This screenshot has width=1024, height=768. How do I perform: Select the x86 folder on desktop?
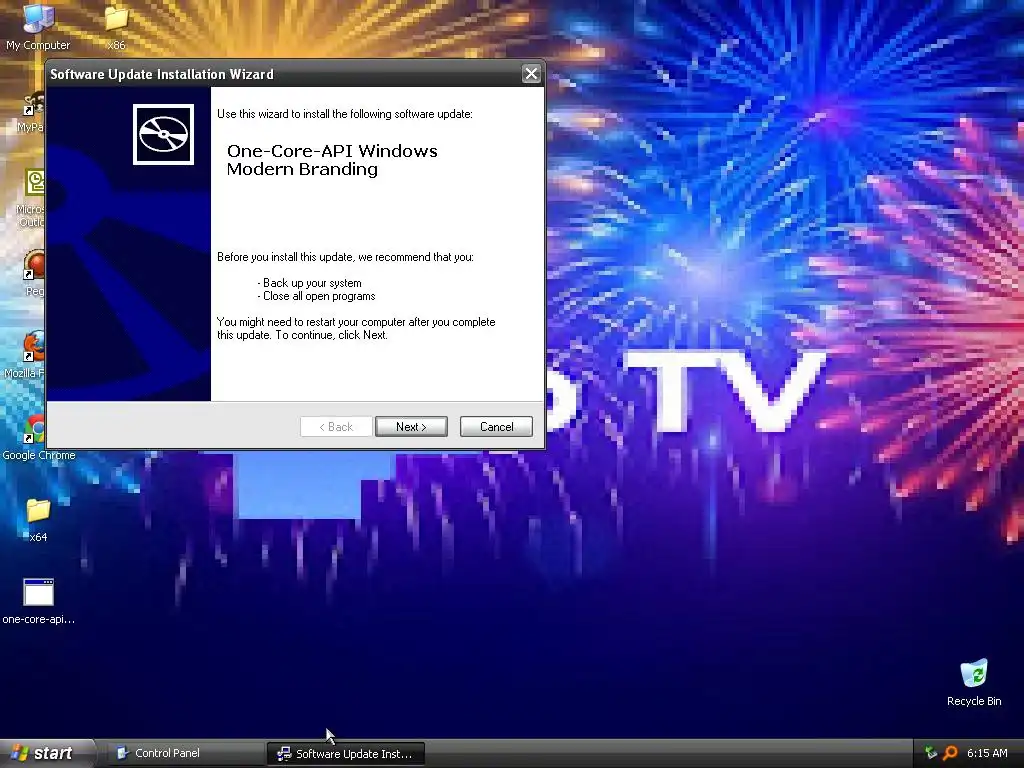tap(116, 26)
